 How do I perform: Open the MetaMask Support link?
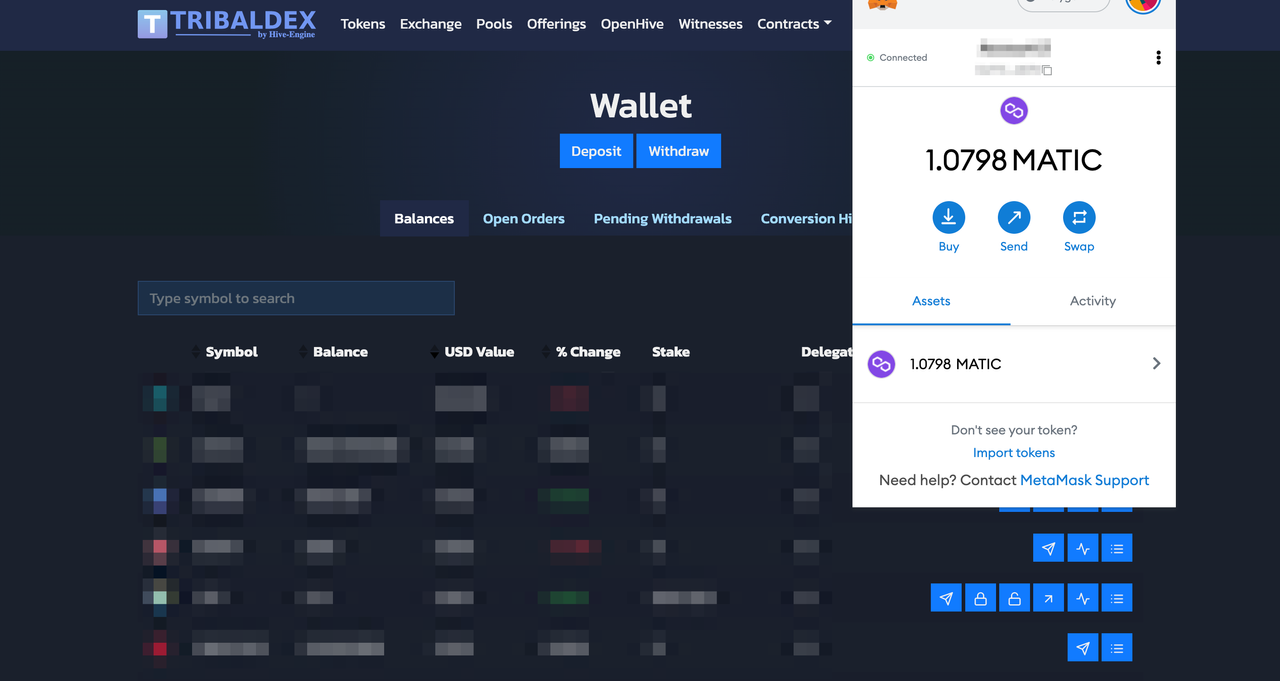1085,480
